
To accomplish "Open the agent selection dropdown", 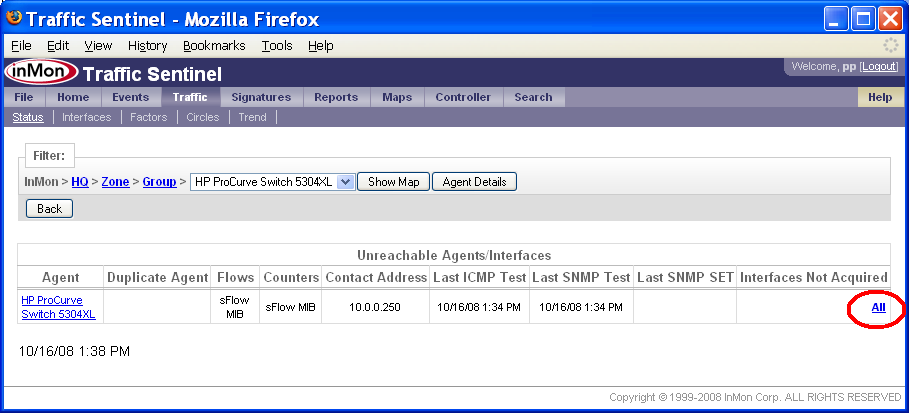I will pos(345,182).
